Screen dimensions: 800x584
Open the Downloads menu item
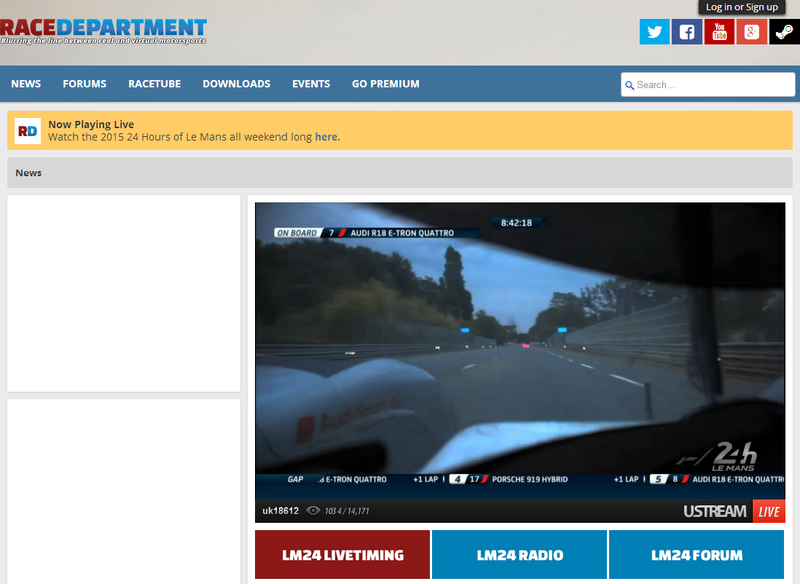(237, 84)
